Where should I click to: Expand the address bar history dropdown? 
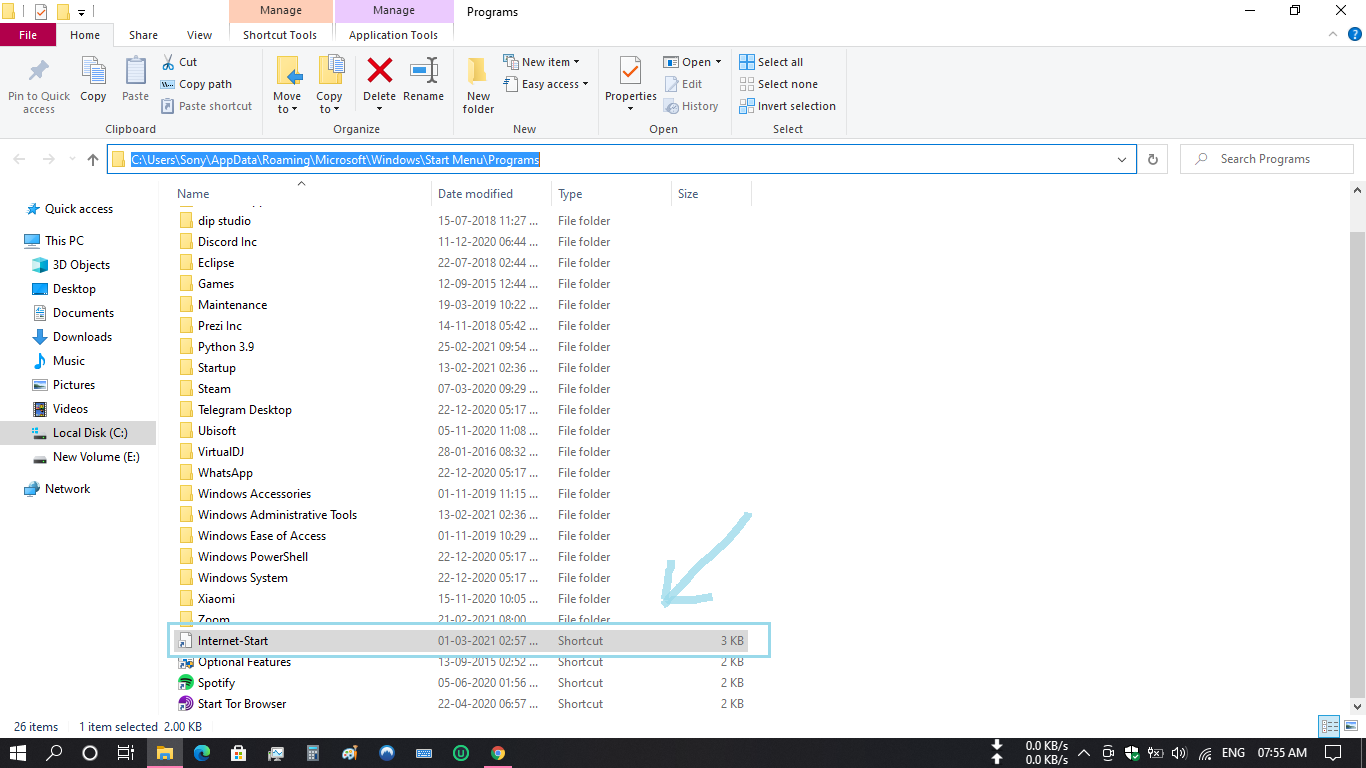tap(1121, 158)
